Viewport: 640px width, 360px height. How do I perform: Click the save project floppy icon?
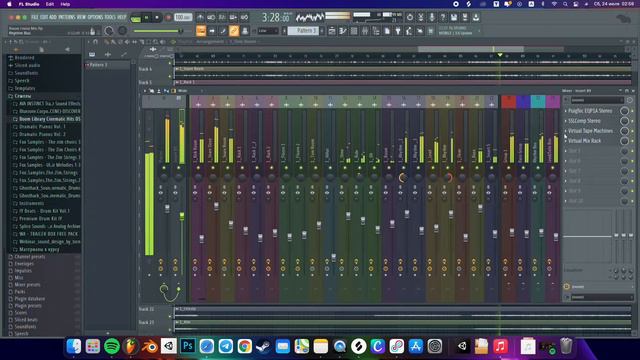(x=454, y=18)
